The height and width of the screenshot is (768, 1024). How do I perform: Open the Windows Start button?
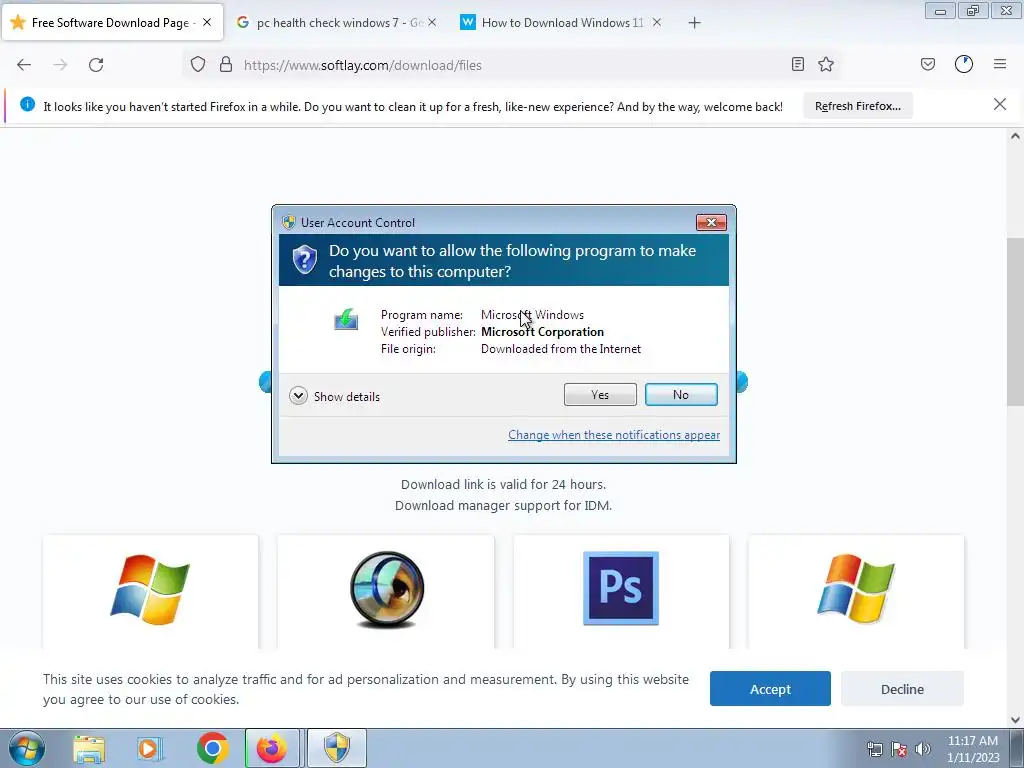(x=26, y=748)
